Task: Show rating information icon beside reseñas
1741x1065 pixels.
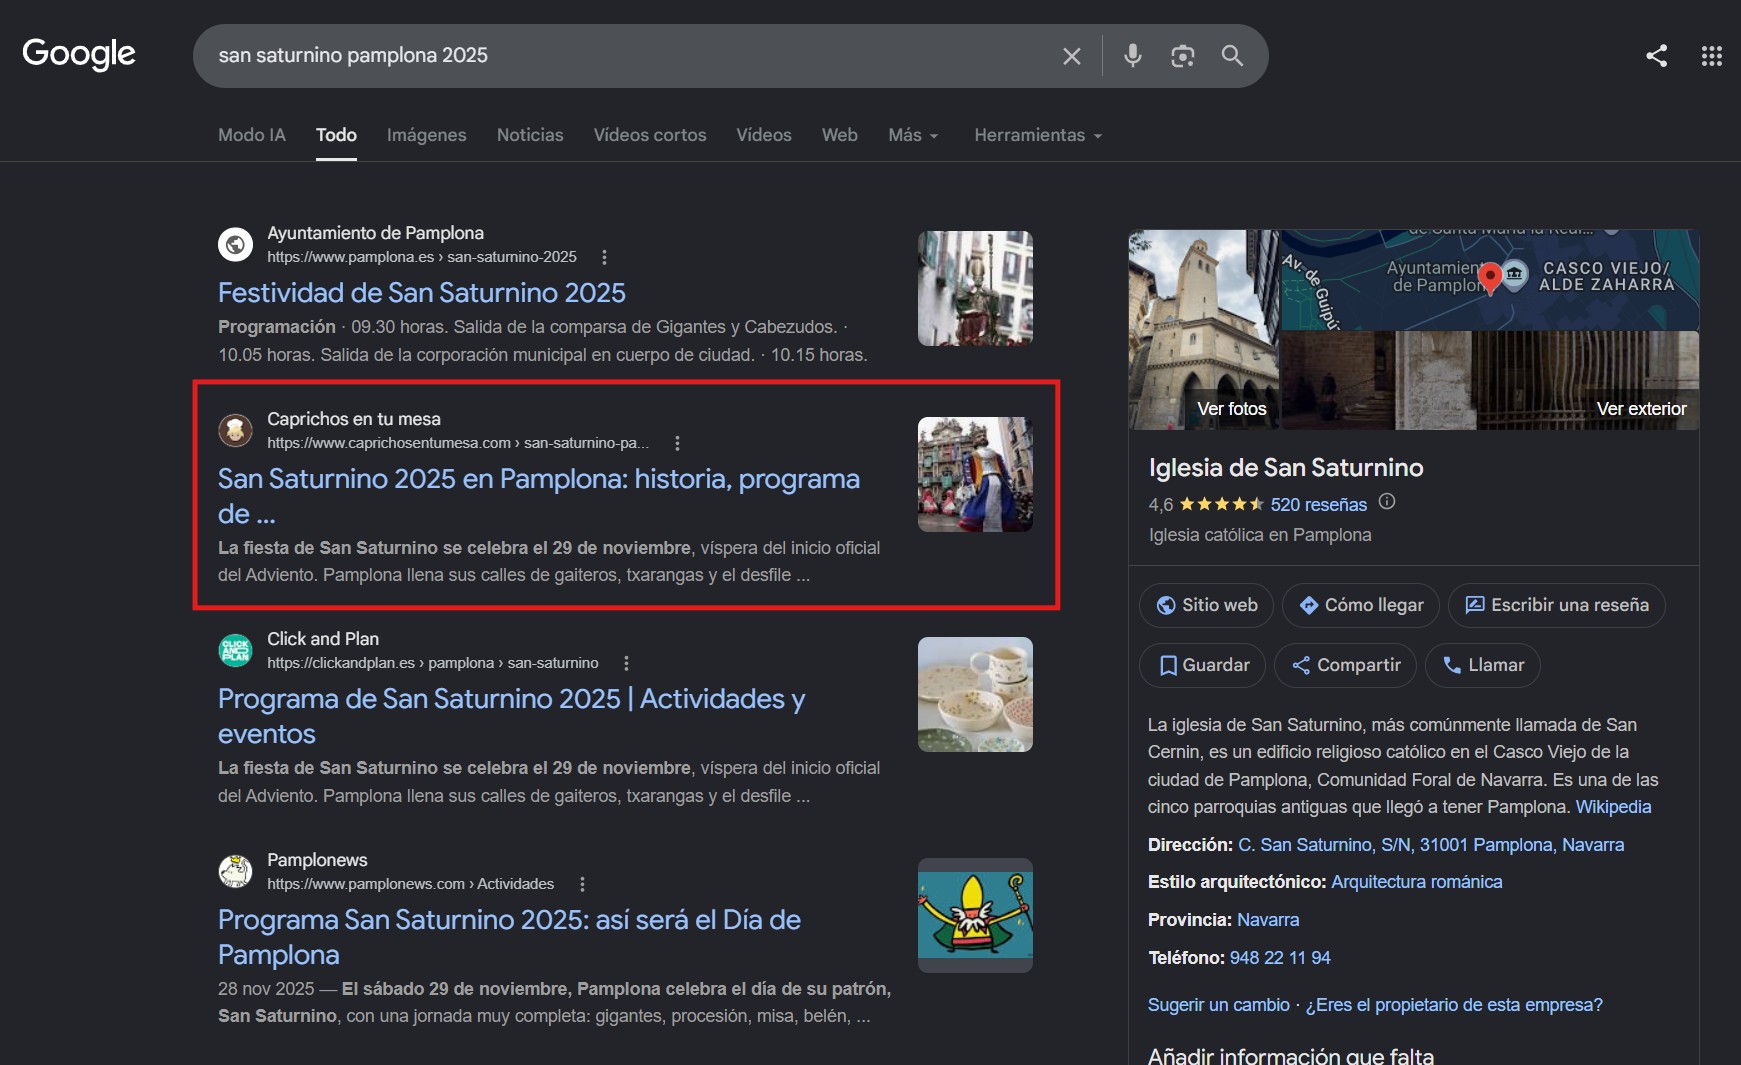Action: pyautogui.click(x=1387, y=502)
